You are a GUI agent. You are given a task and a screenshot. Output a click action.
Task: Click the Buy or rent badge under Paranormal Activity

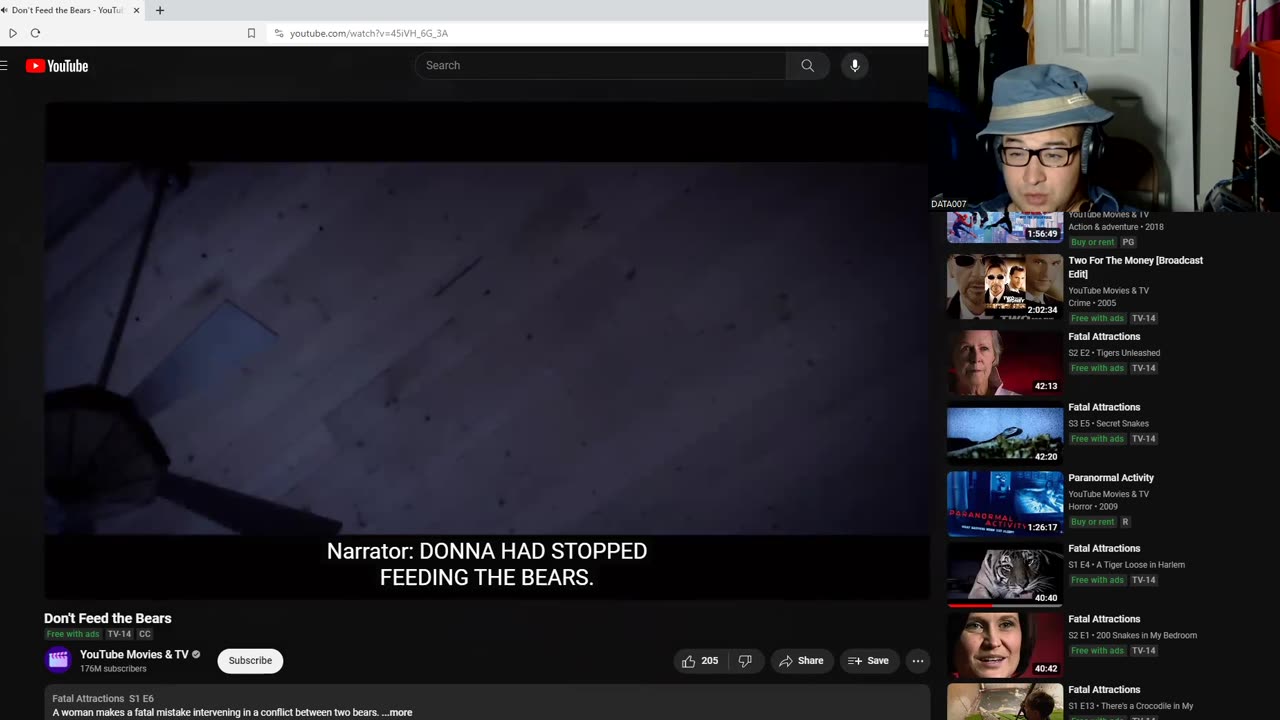click(1092, 522)
